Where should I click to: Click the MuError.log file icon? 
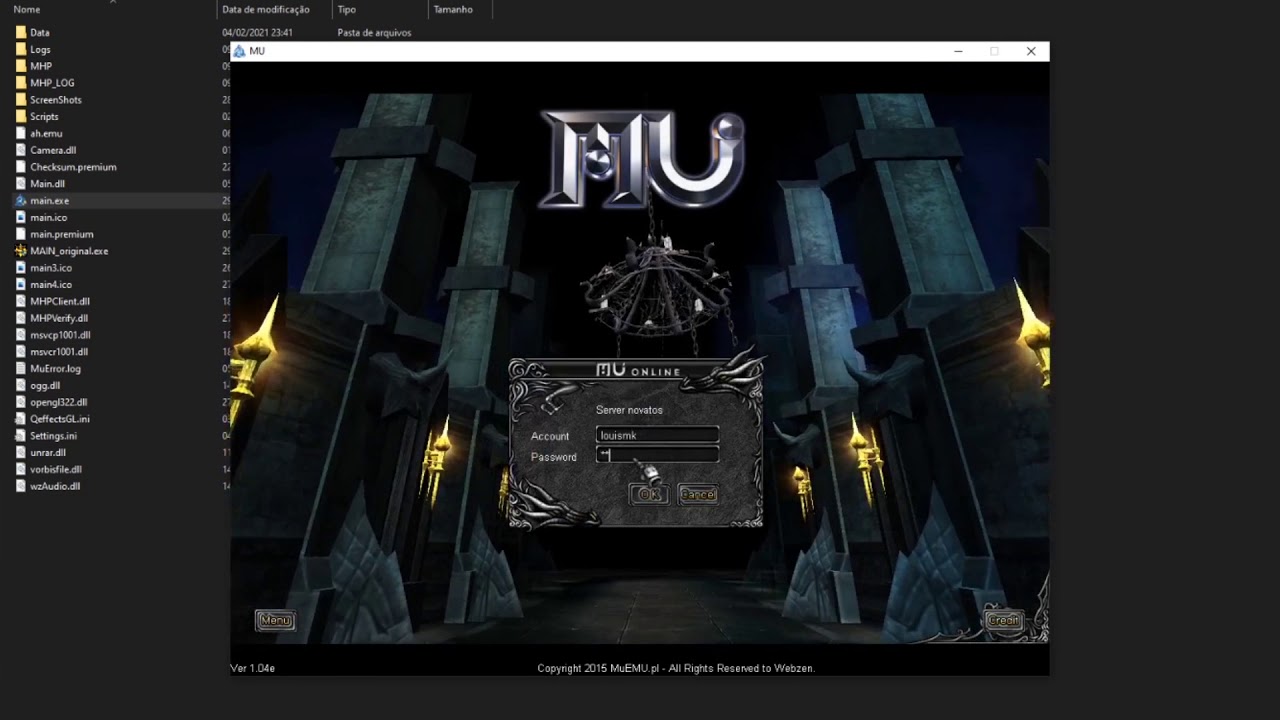click(x=21, y=368)
